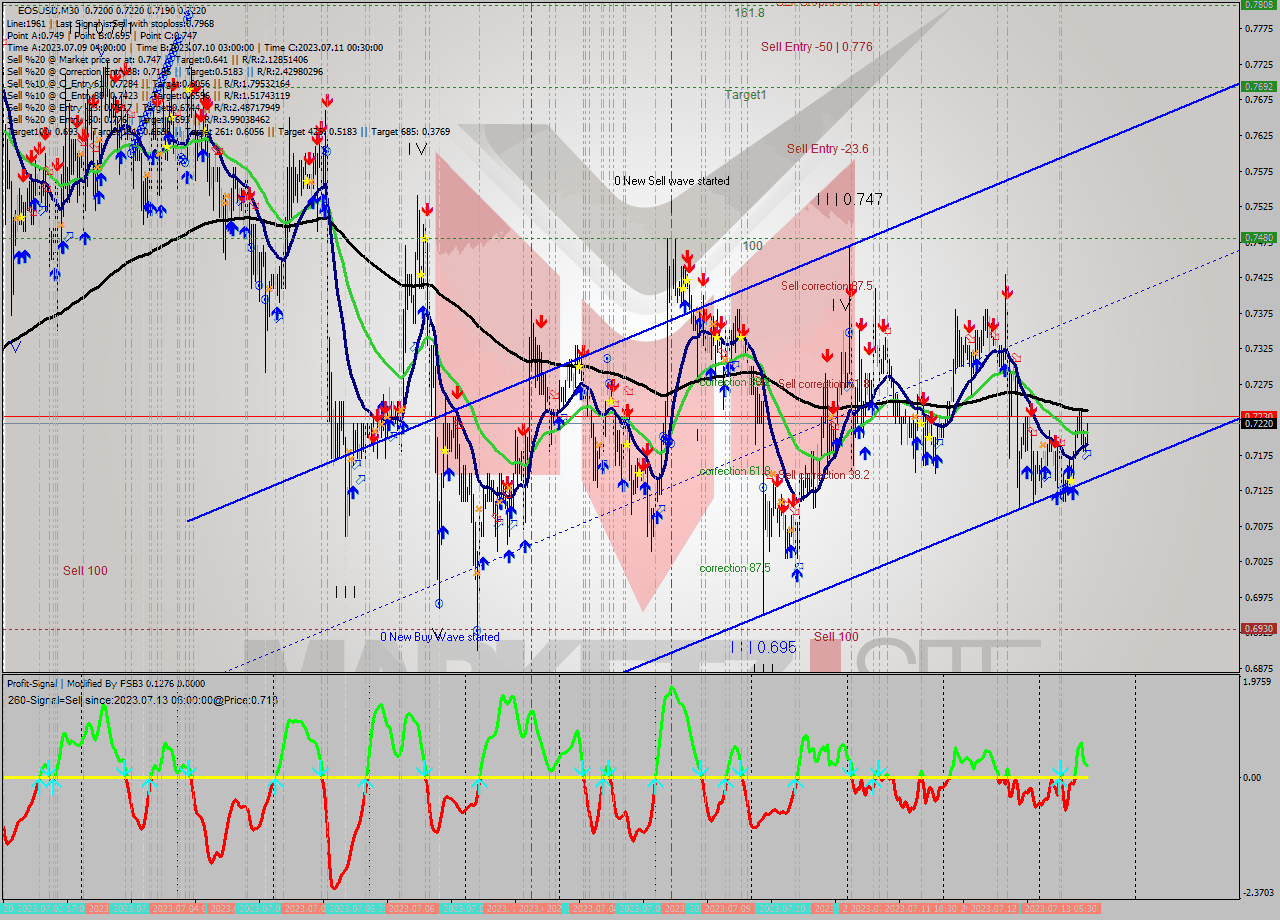Click the R/R:2.42980296 correction entry line
The width and height of the screenshot is (1280, 920).
click(x=165, y=72)
